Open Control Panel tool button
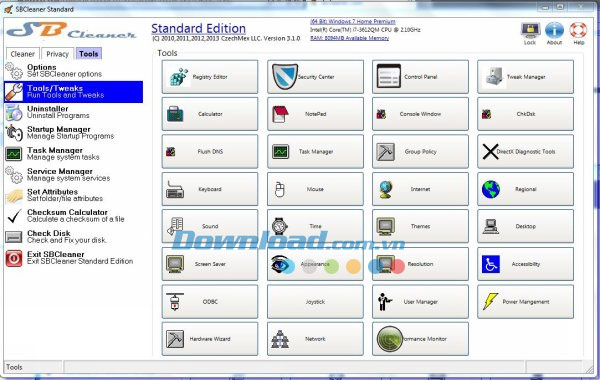Image resolution: width=600 pixels, height=380 pixels. pyautogui.click(x=420, y=77)
